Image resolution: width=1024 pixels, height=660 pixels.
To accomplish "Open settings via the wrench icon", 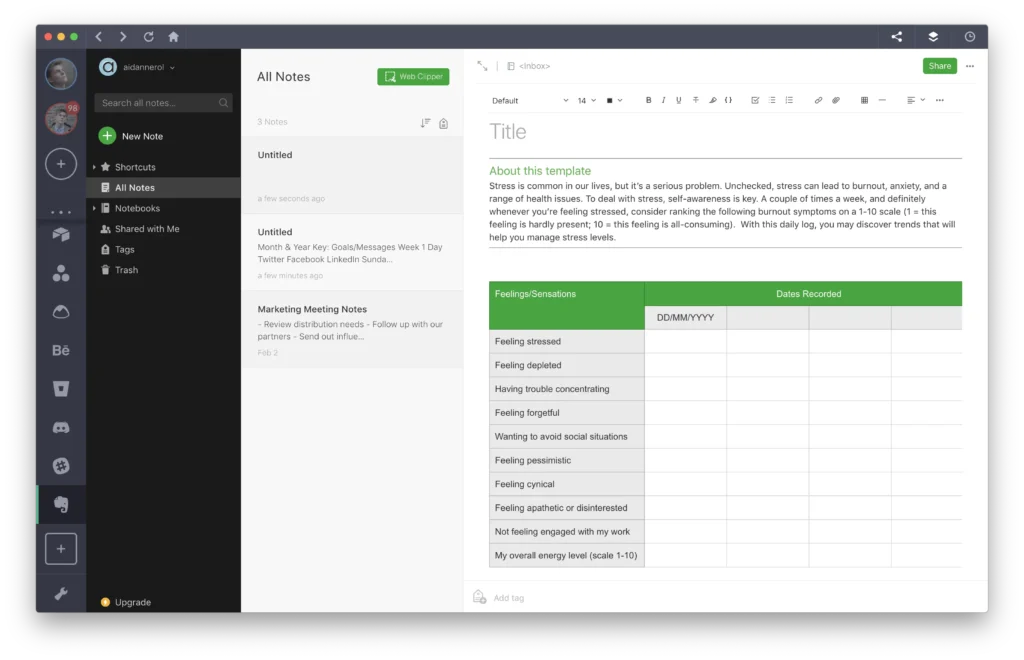I will (x=61, y=593).
